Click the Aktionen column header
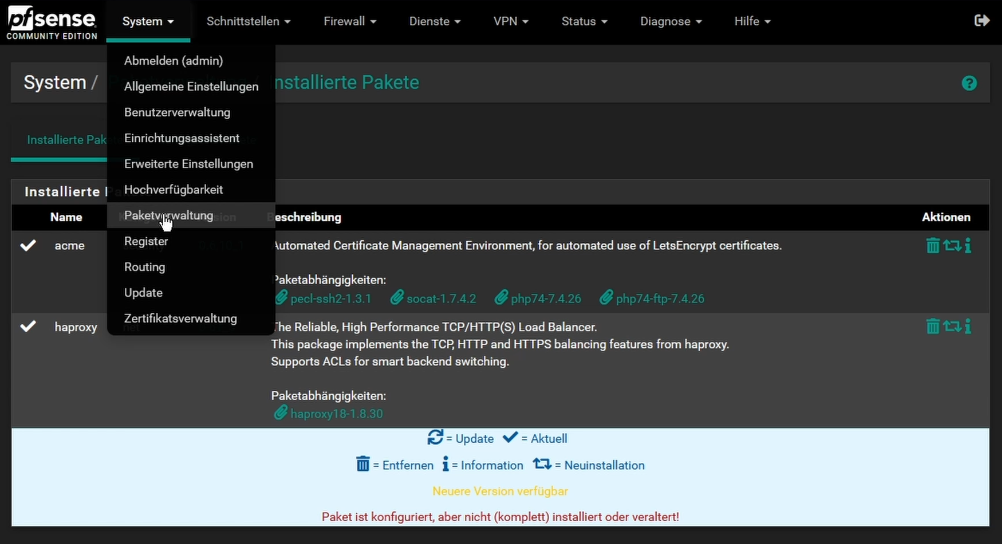Image resolution: width=1002 pixels, height=544 pixels. (946, 217)
